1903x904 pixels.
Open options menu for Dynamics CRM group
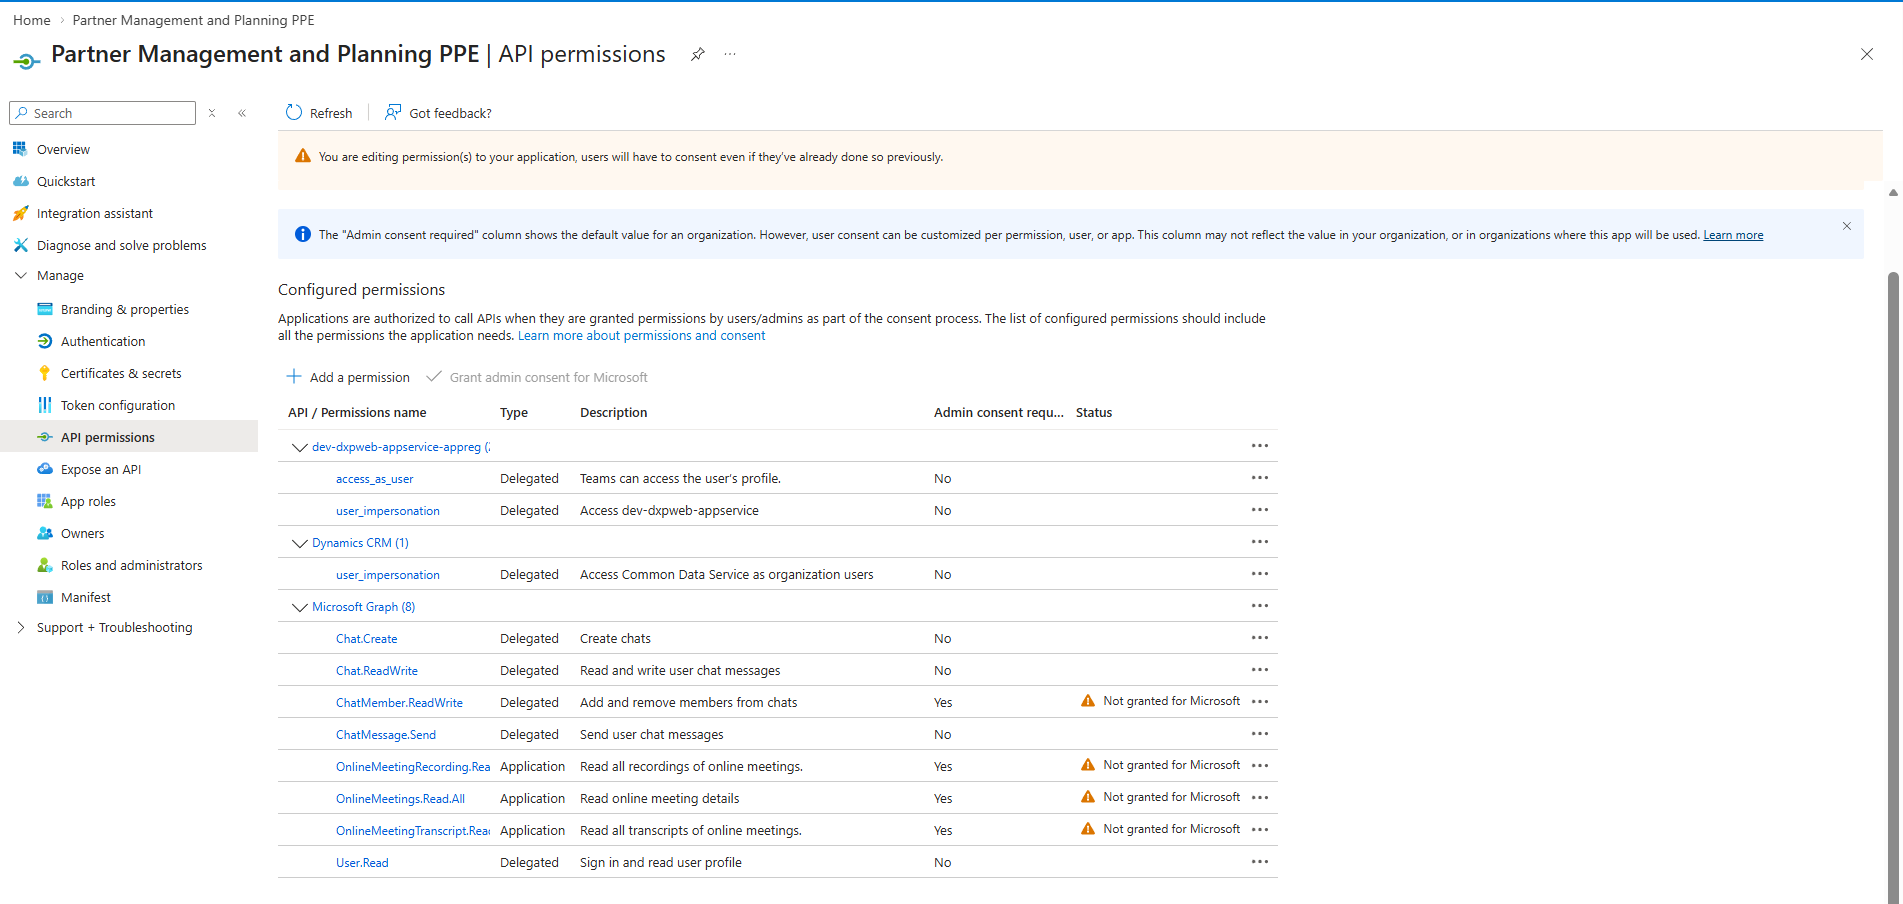[1260, 542]
